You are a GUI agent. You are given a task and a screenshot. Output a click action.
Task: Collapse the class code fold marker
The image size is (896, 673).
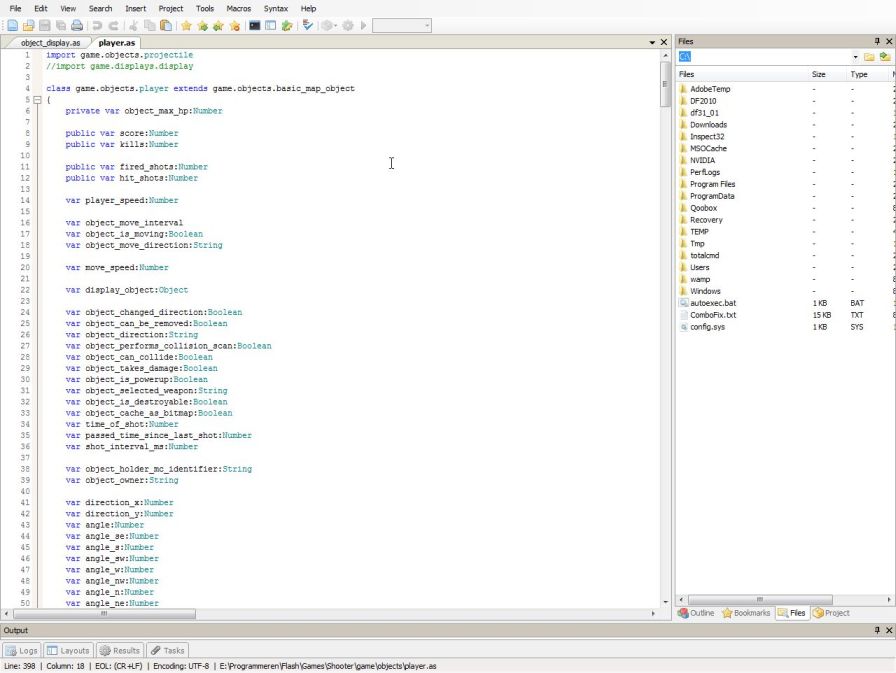(37, 100)
